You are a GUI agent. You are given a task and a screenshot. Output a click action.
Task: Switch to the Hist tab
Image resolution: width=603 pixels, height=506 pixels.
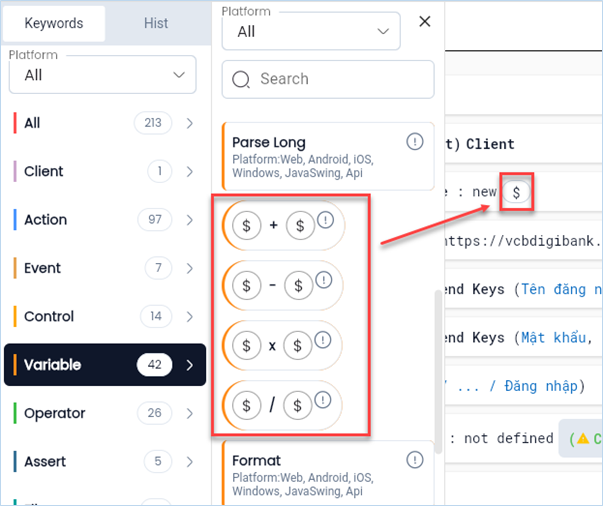(x=156, y=23)
